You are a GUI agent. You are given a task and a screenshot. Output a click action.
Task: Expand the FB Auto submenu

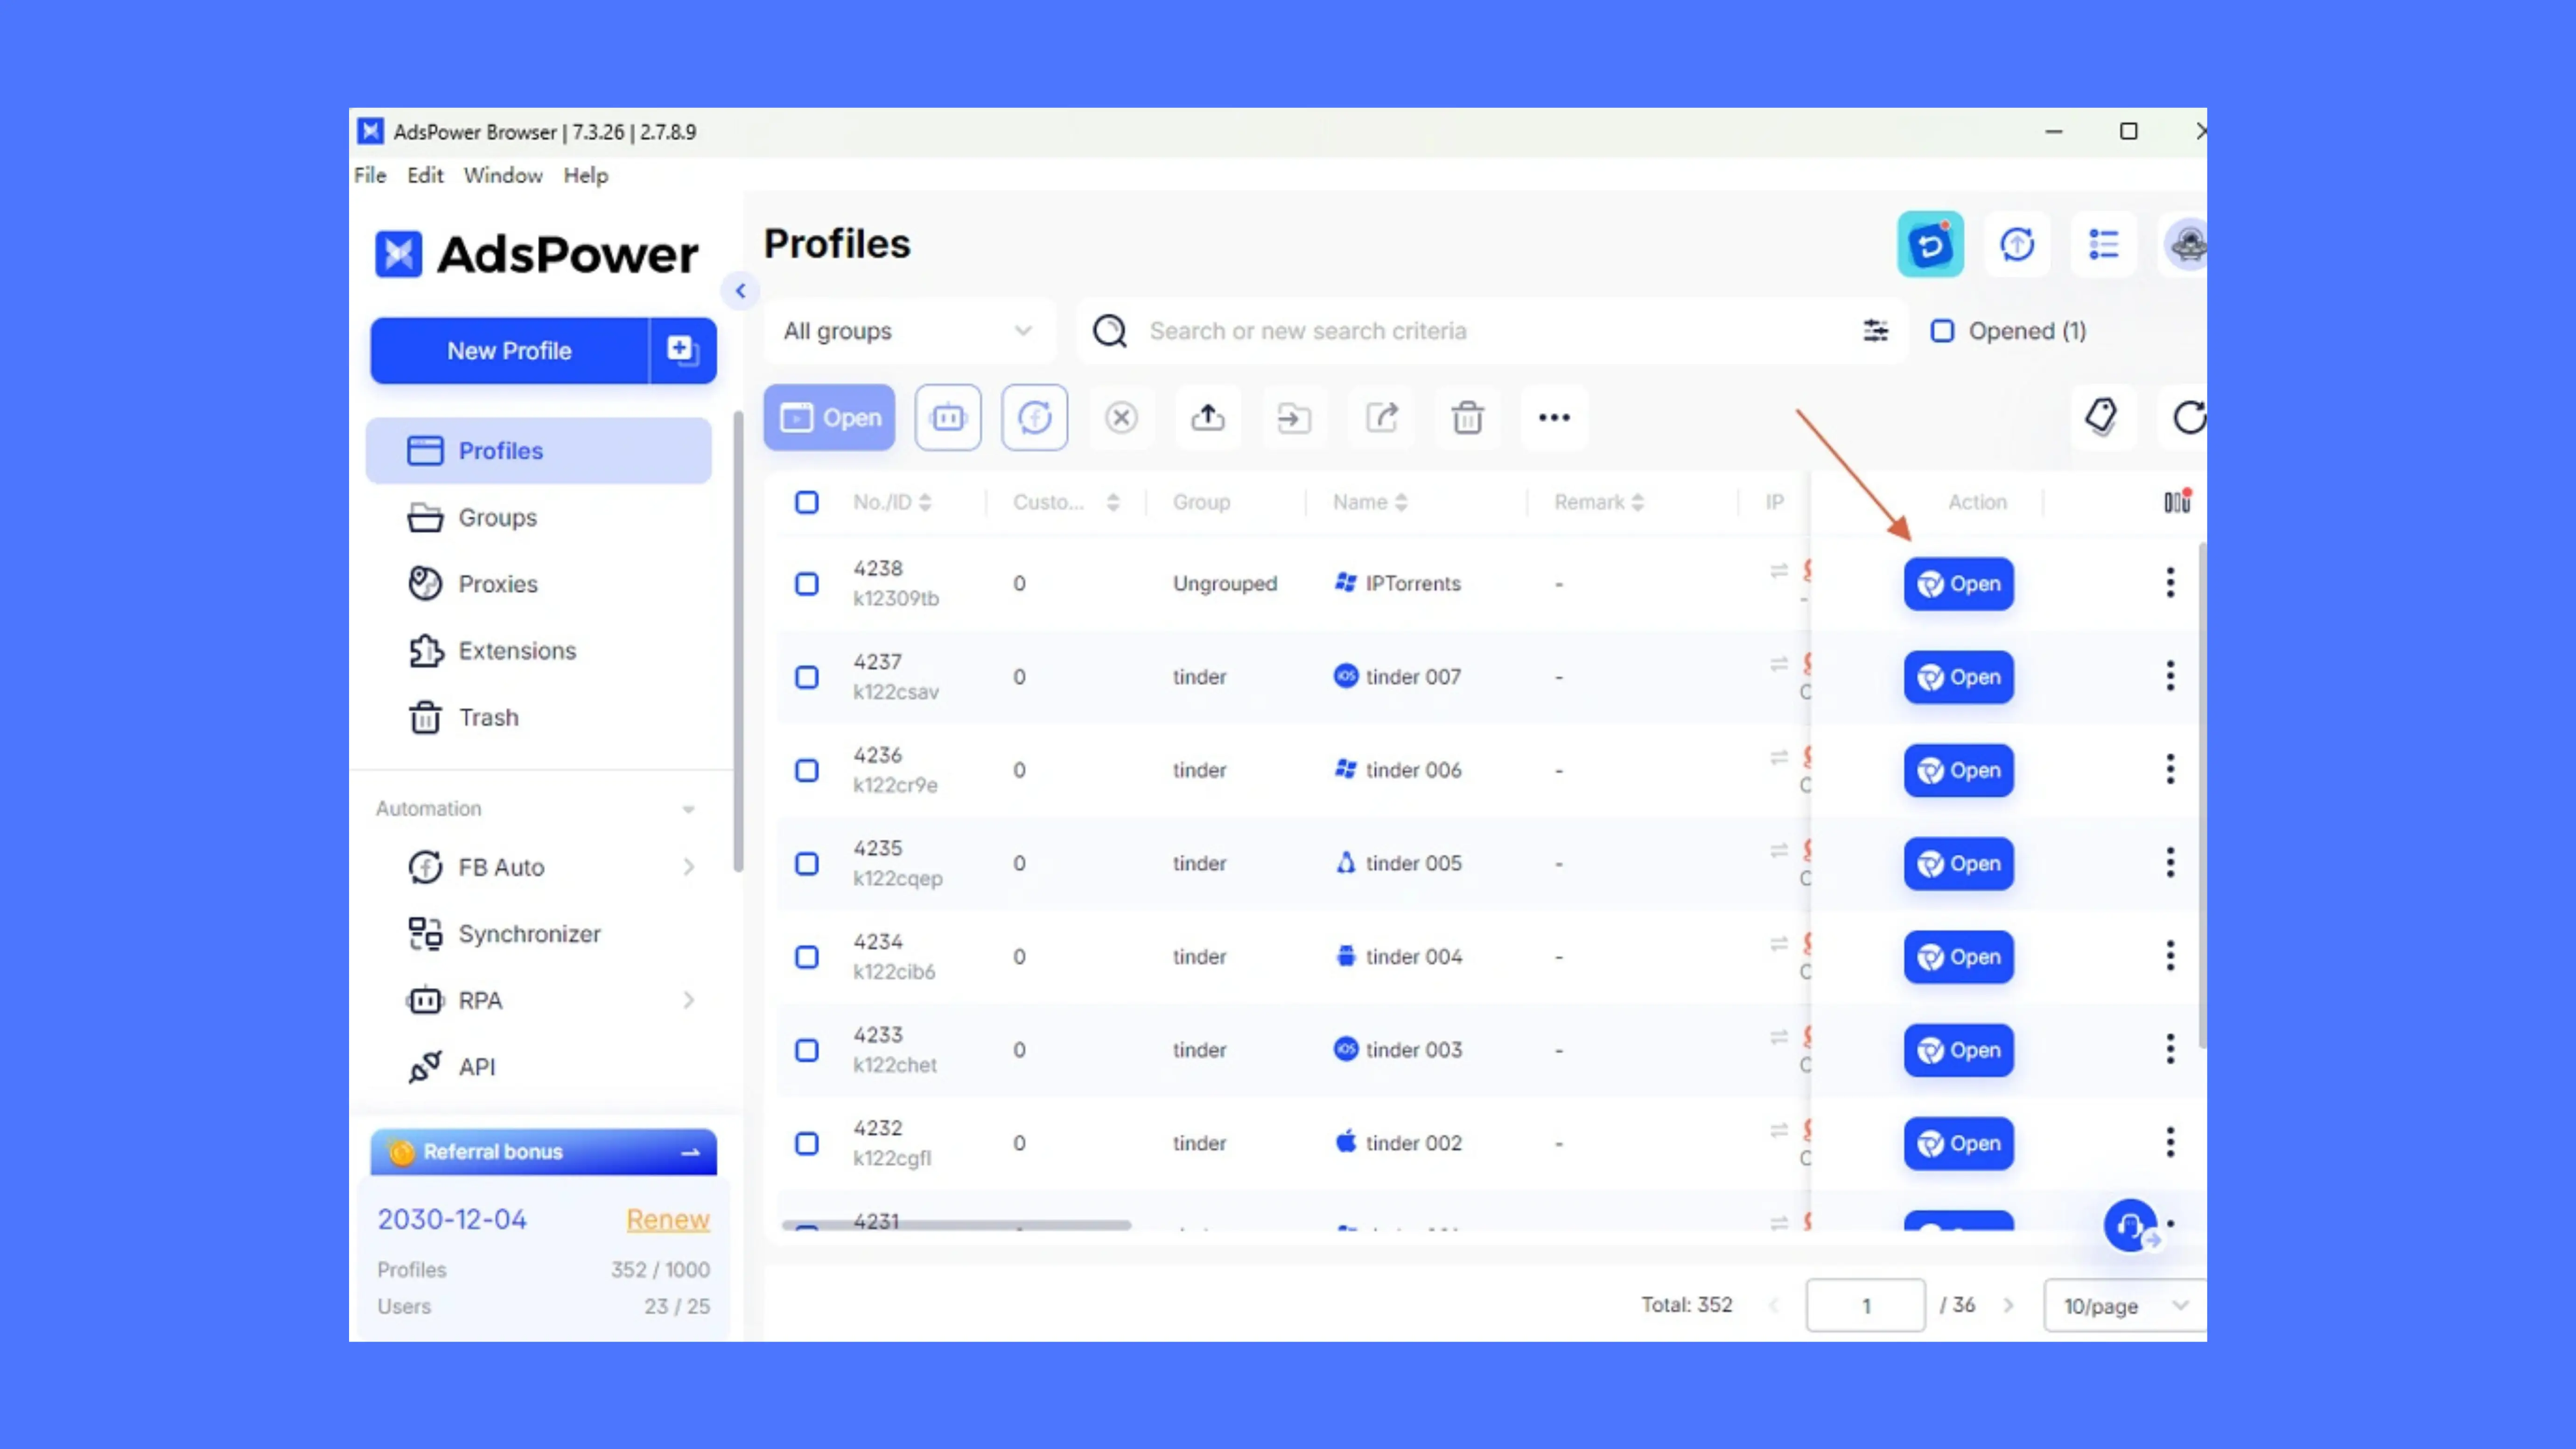coord(688,867)
